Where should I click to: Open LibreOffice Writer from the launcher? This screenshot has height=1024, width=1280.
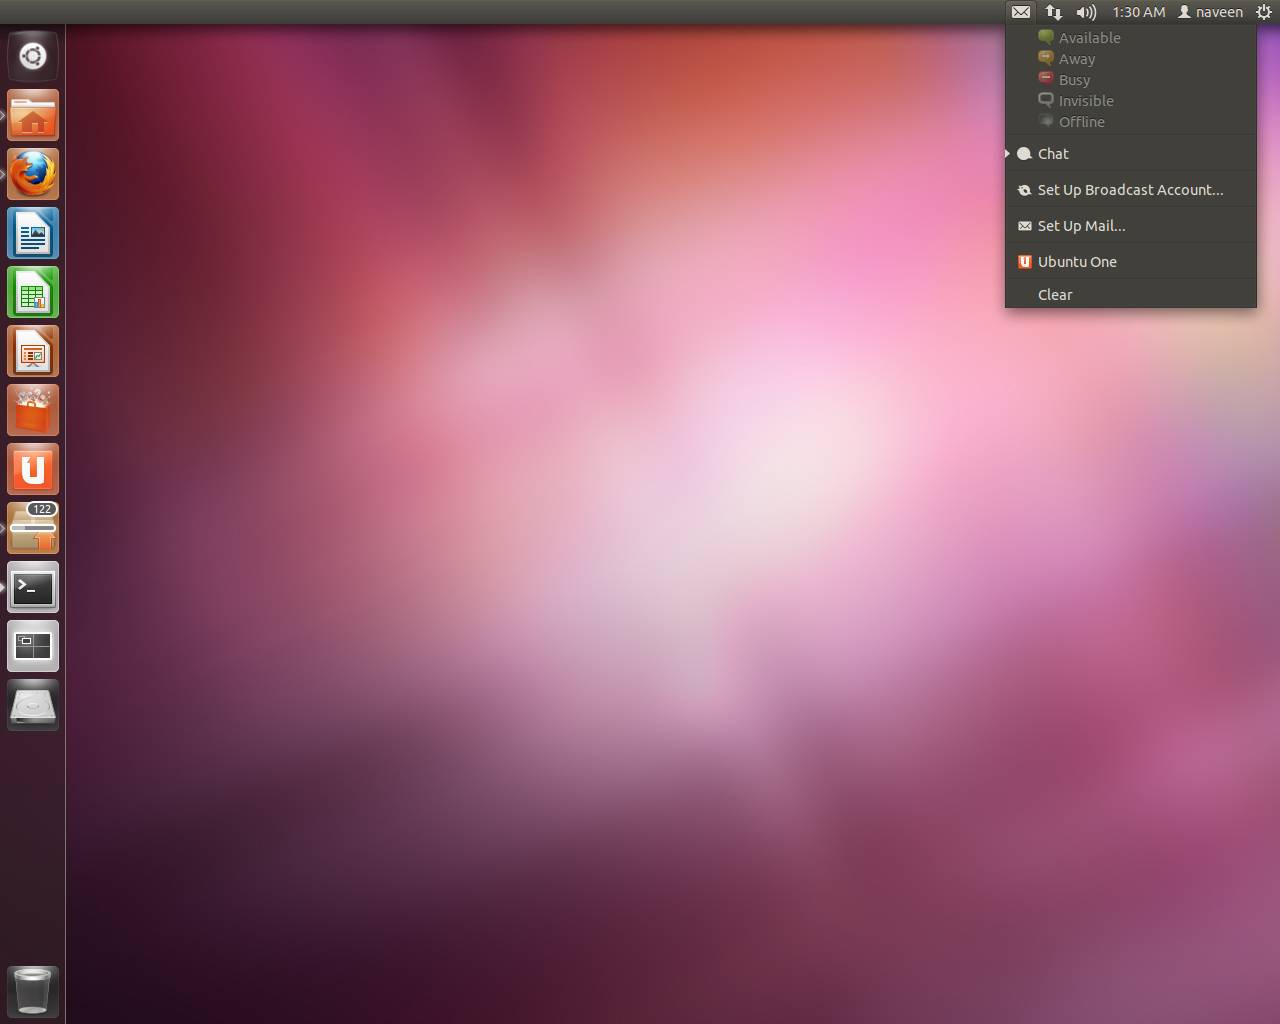coord(32,232)
